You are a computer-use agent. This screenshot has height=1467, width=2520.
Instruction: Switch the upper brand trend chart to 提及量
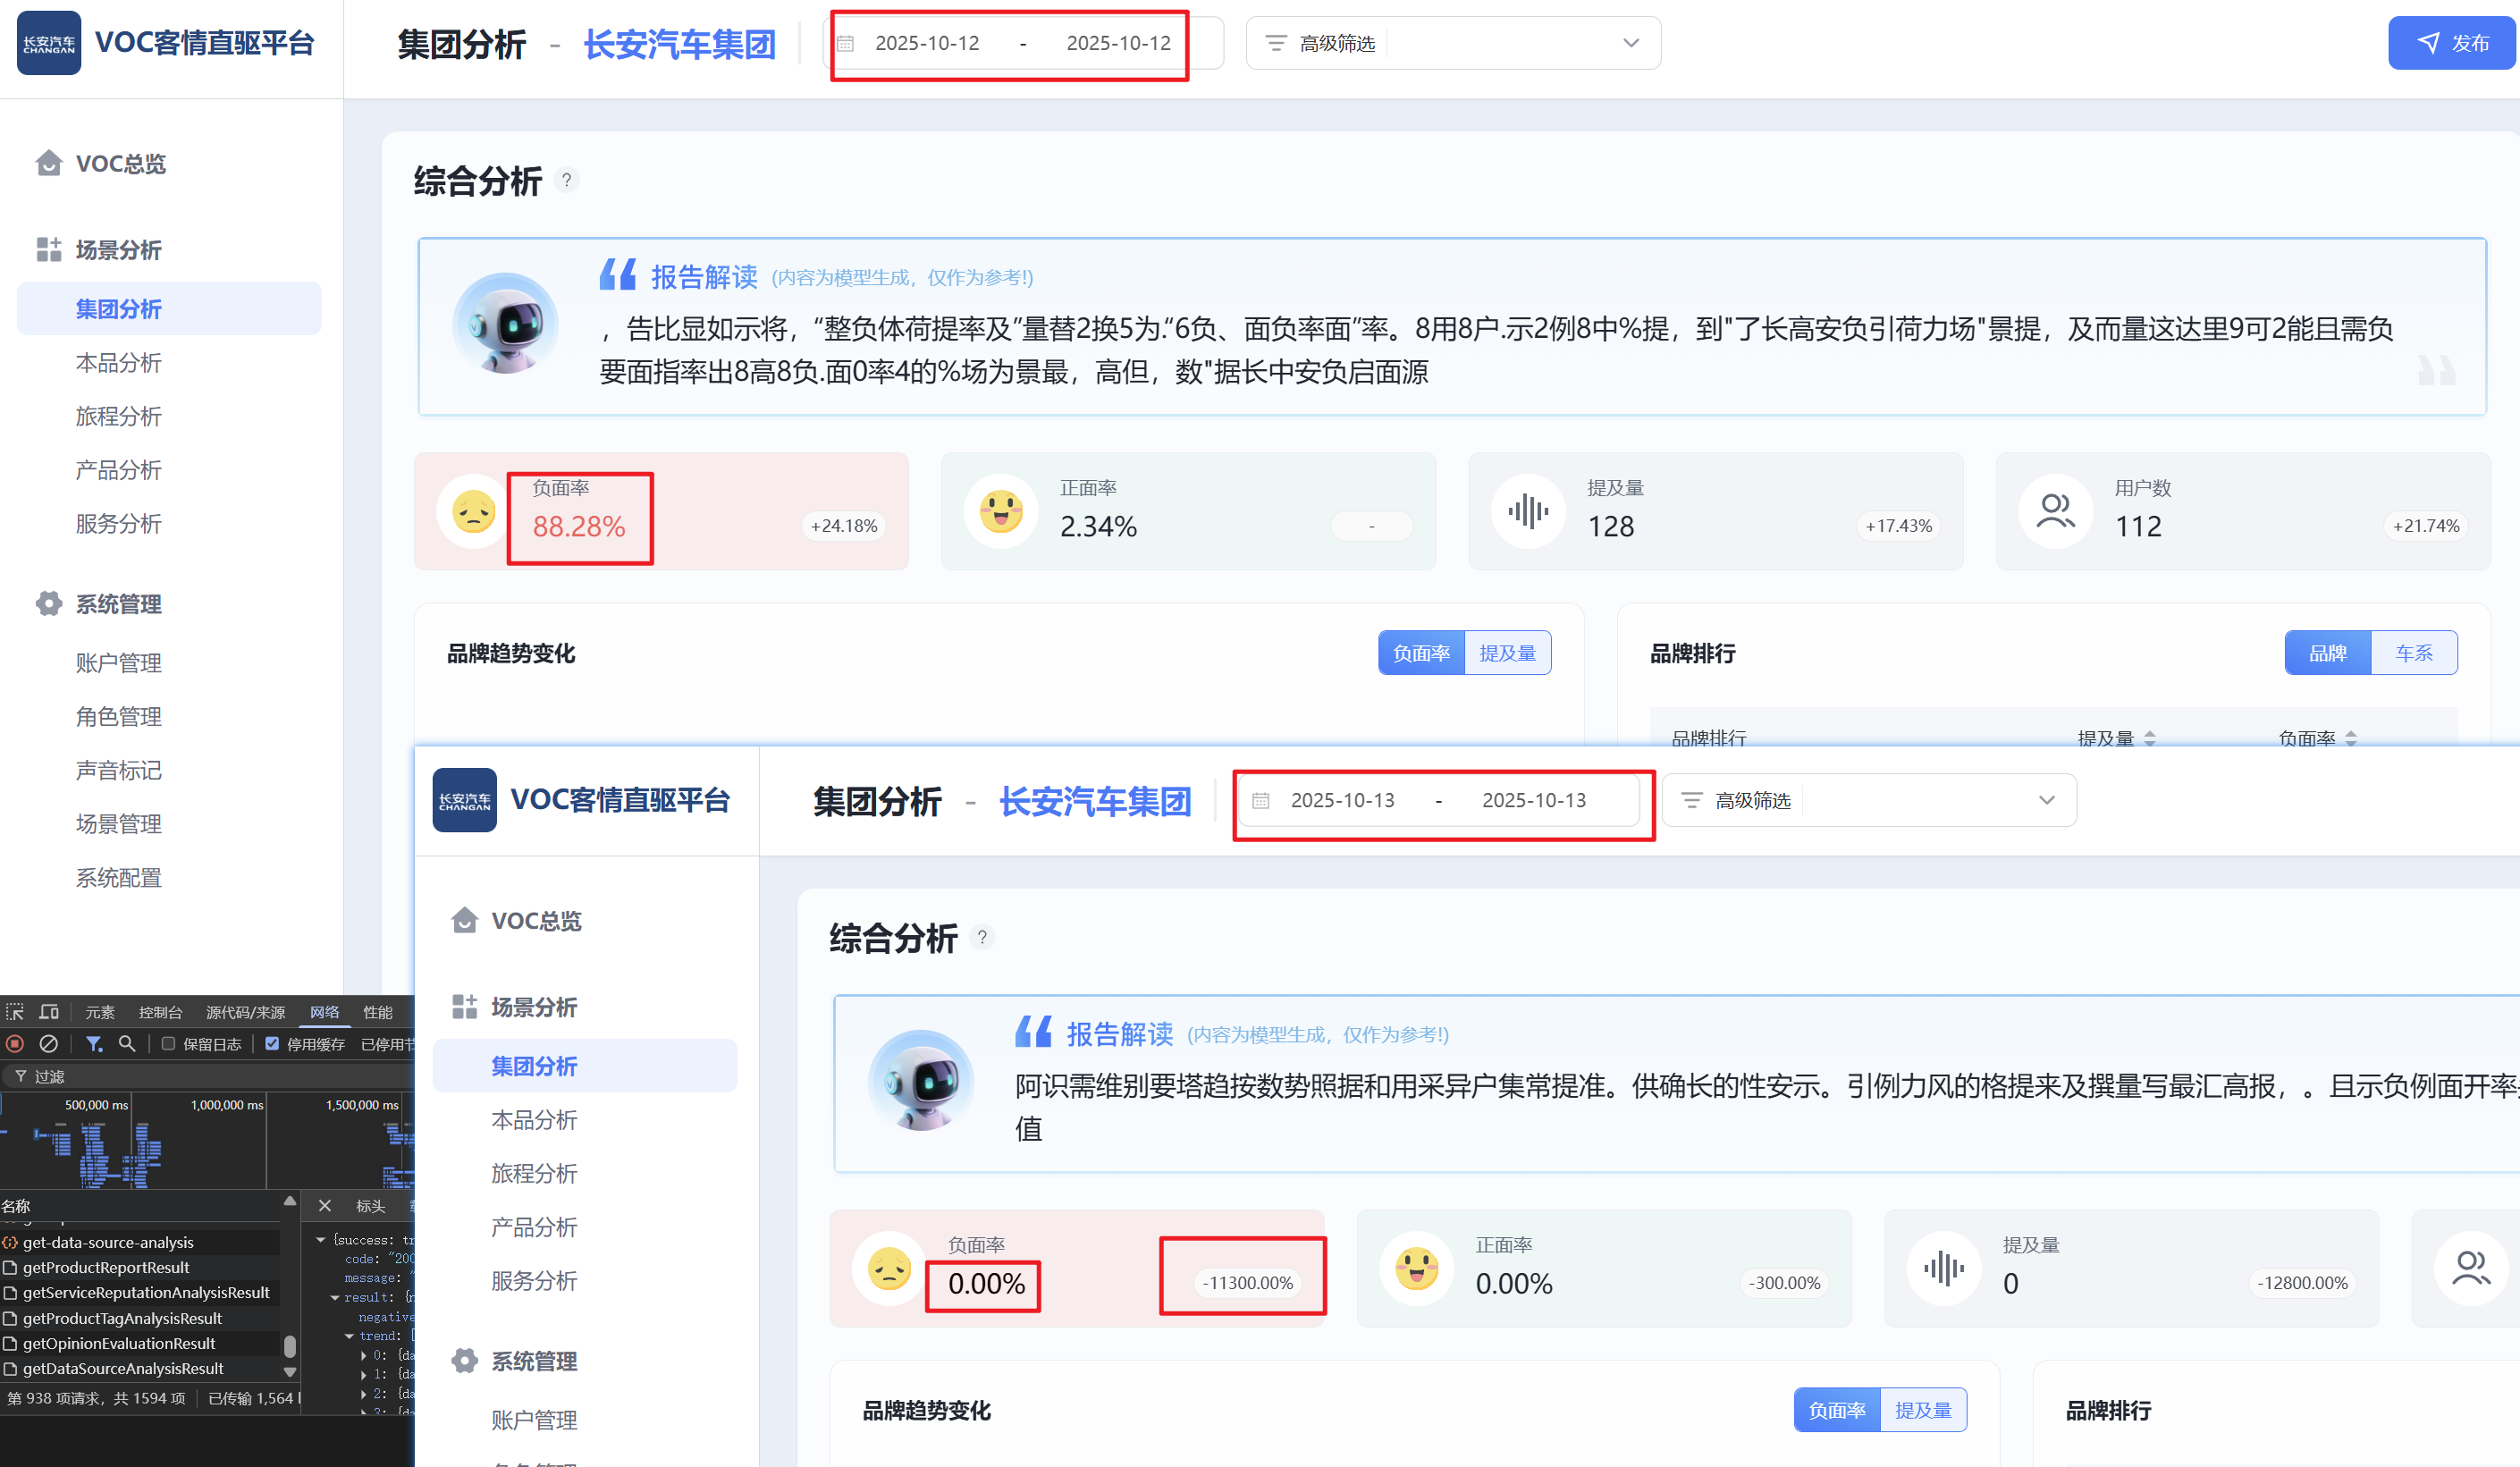(x=1507, y=653)
